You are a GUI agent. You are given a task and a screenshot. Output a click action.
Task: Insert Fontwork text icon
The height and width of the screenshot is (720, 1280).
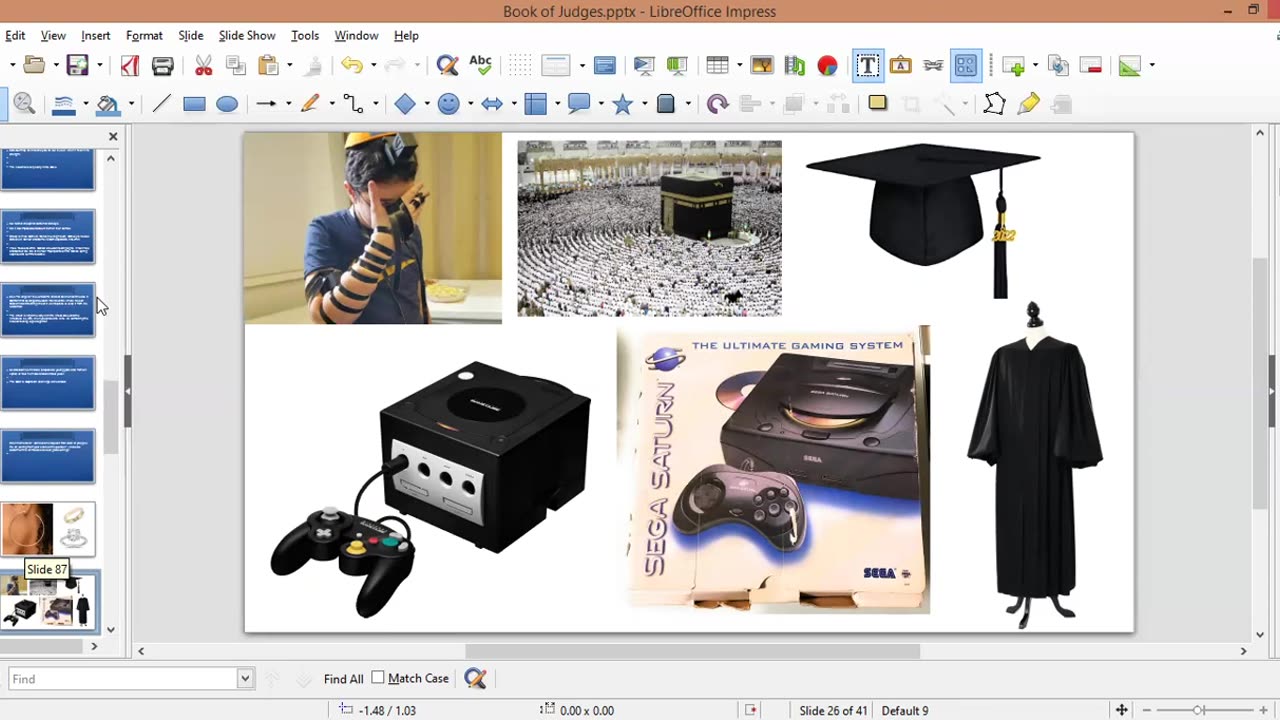point(900,65)
